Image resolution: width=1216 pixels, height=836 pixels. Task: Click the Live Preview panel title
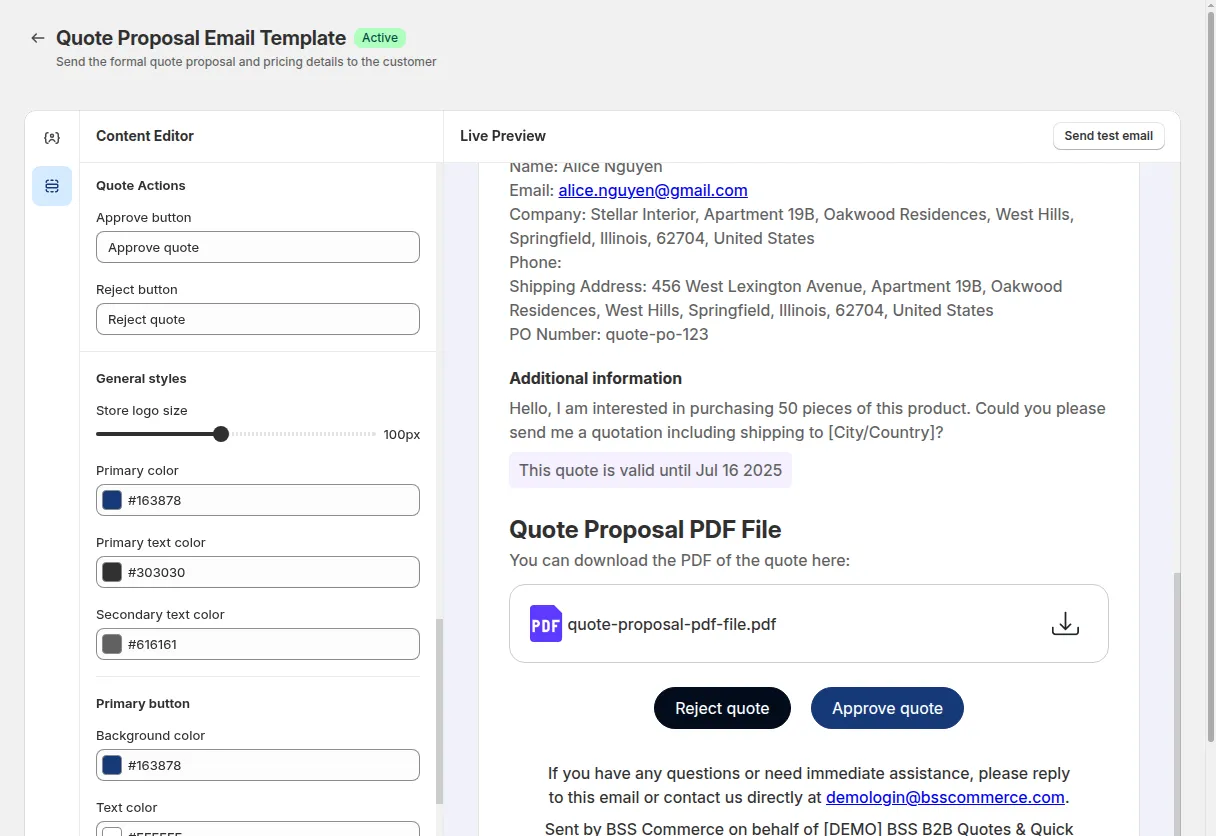pyautogui.click(x=503, y=136)
